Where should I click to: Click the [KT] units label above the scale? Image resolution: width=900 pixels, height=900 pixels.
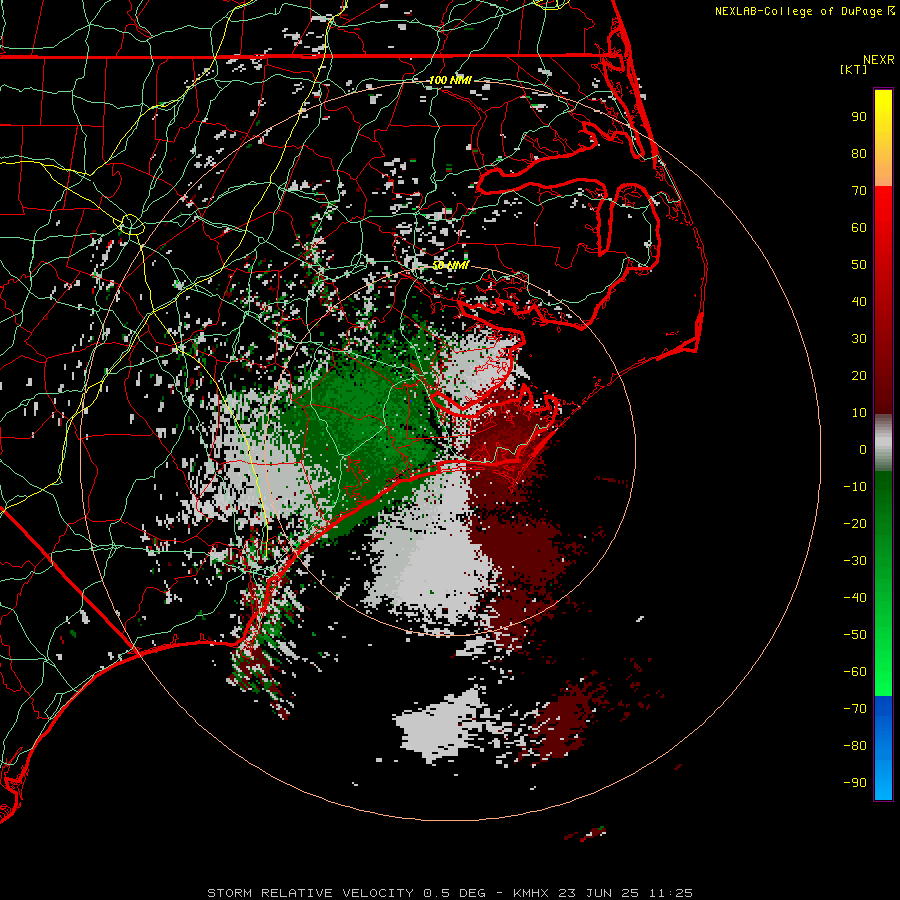tap(853, 70)
